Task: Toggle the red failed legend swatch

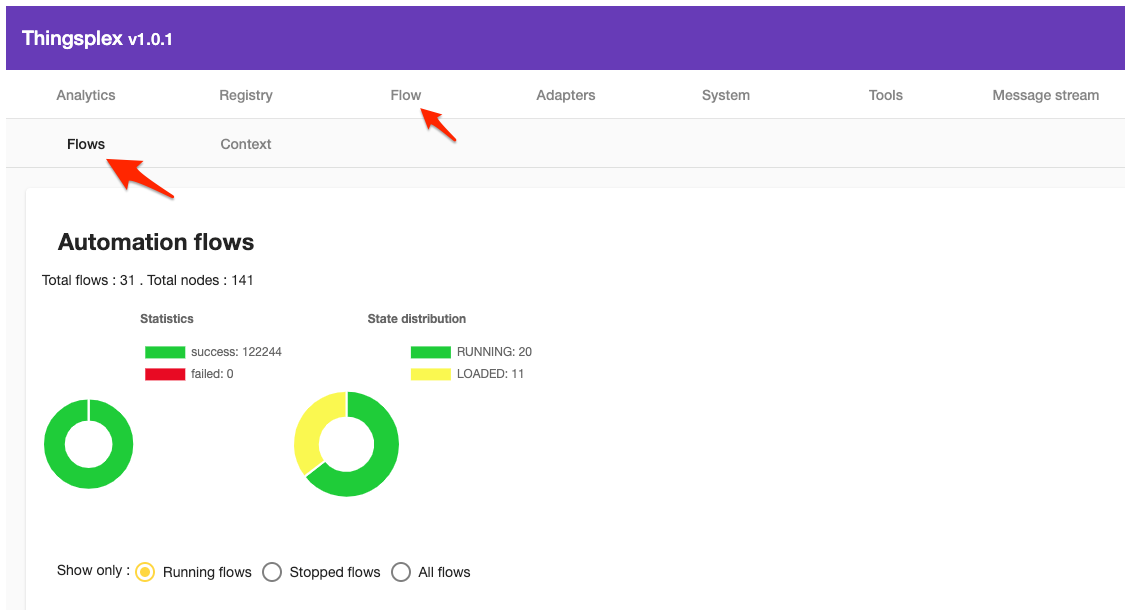Action: 165,374
